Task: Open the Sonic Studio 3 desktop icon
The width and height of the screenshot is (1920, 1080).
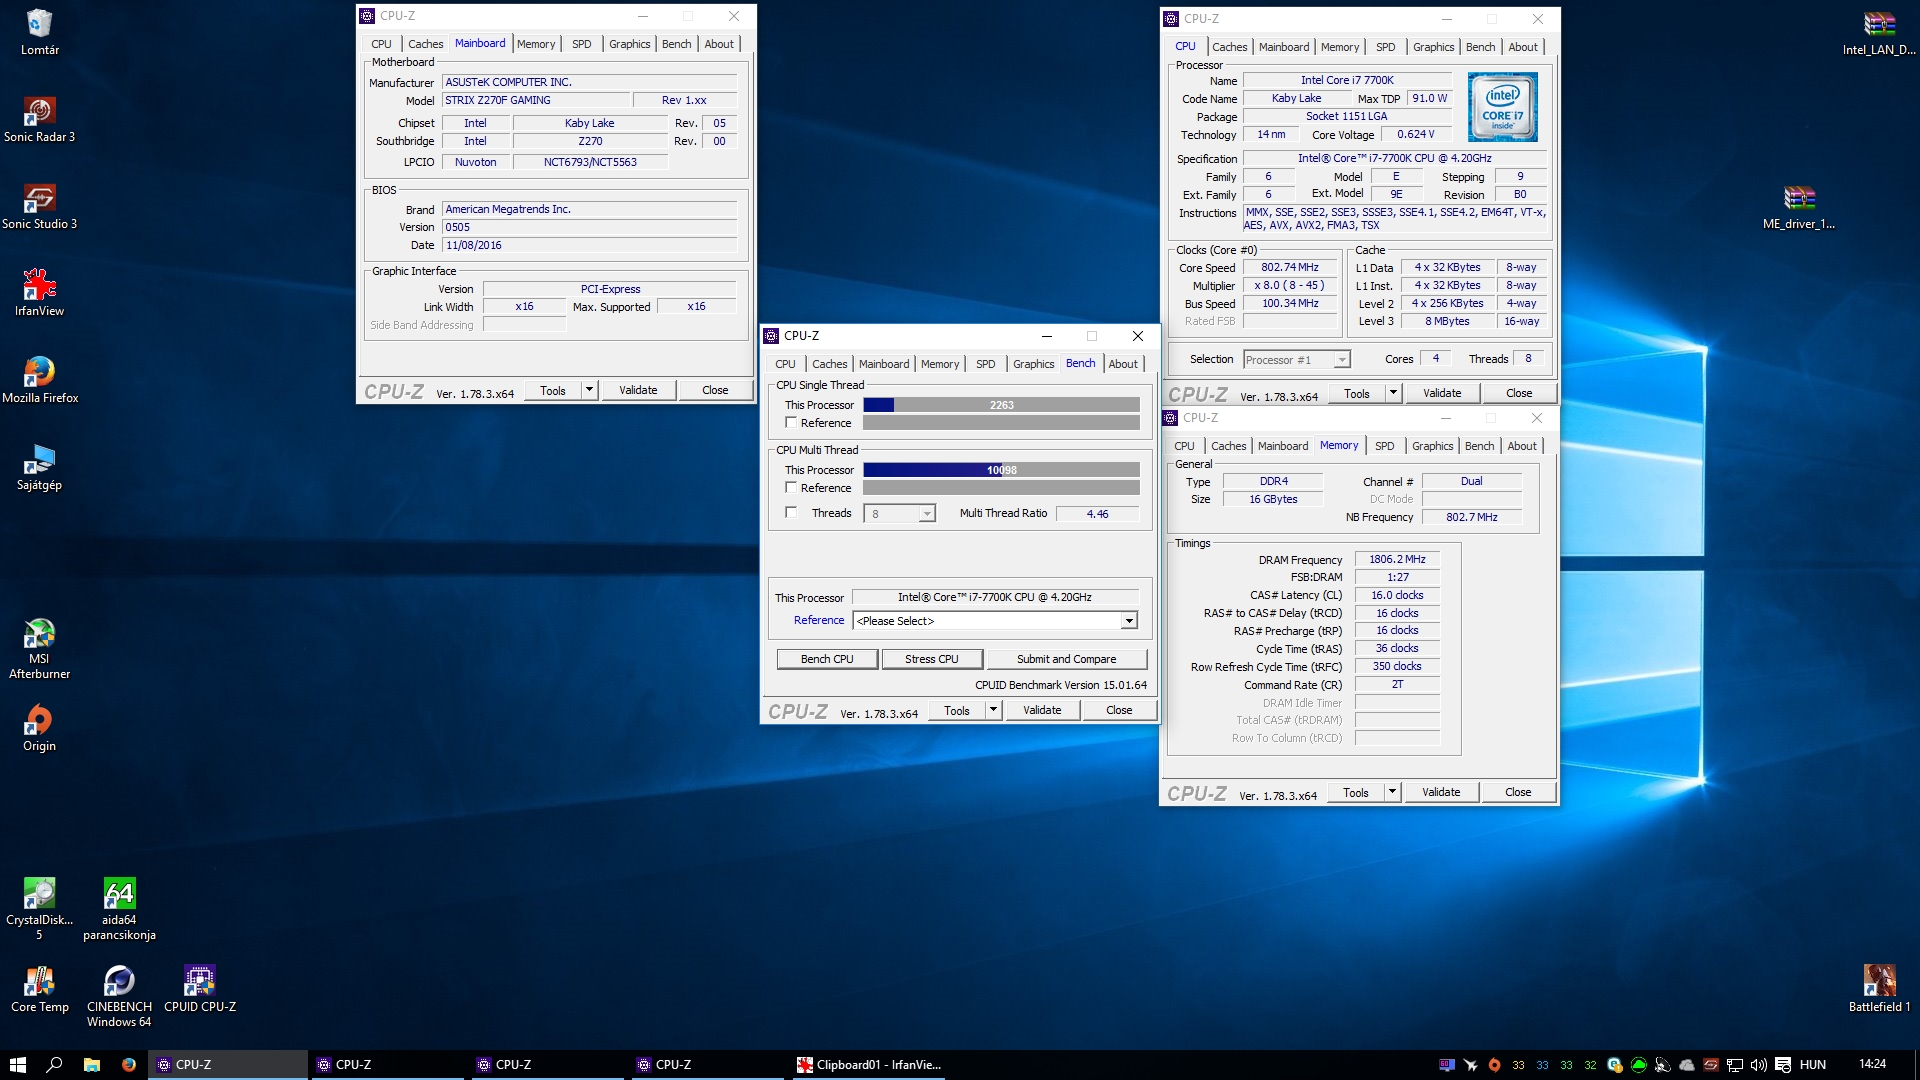Action: (39, 206)
